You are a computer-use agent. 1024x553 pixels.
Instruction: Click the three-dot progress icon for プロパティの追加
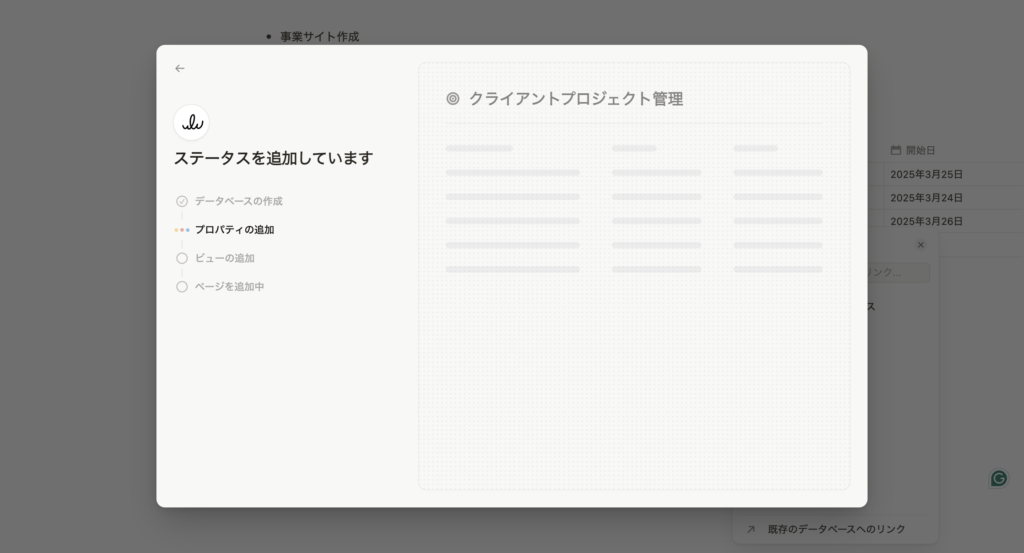click(x=182, y=230)
